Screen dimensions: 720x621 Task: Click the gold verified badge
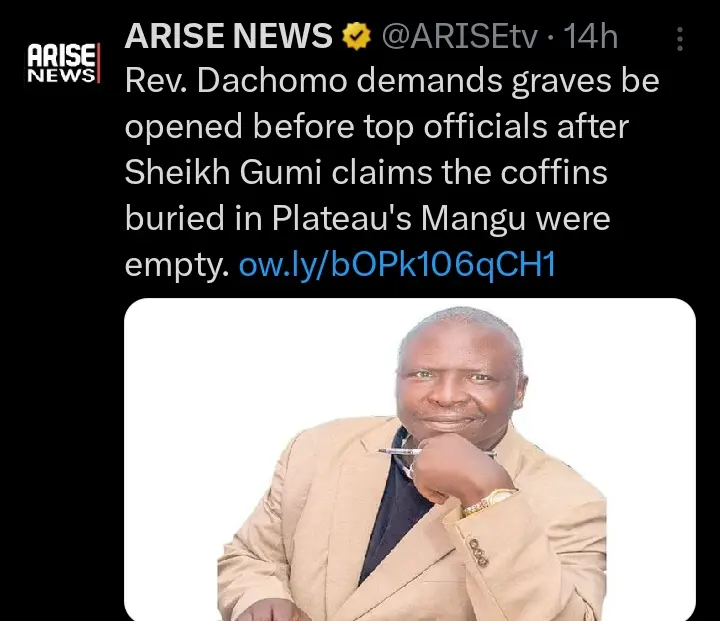tap(357, 37)
